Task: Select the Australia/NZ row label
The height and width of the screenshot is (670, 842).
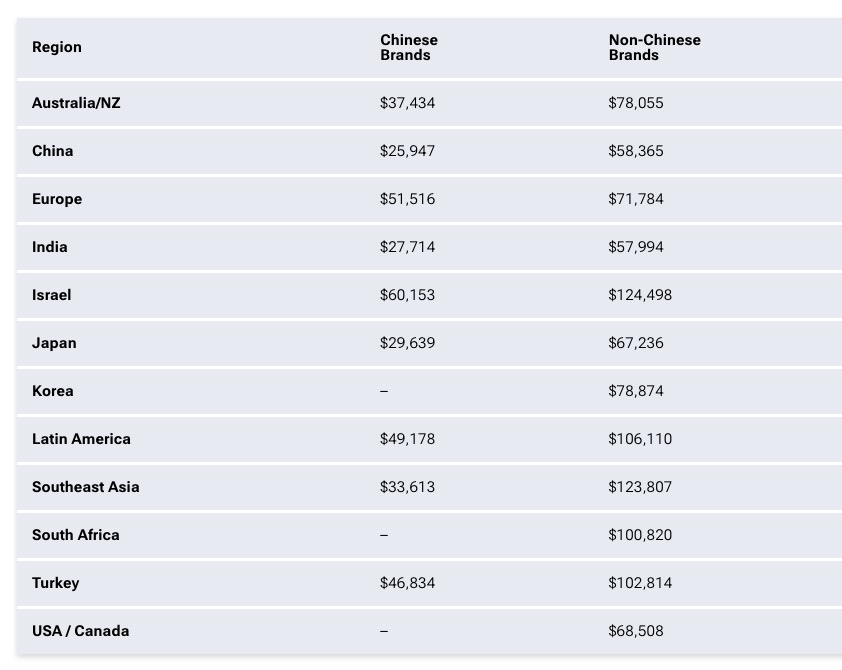Action: click(76, 103)
